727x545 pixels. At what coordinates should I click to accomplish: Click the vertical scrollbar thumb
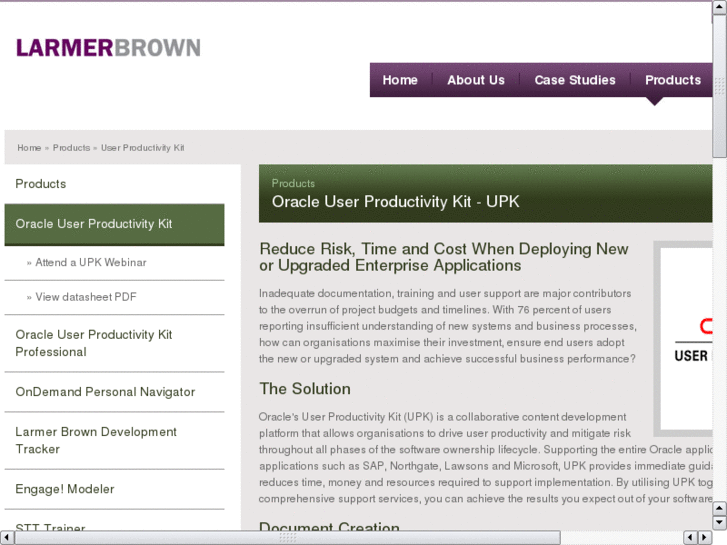tap(719, 85)
